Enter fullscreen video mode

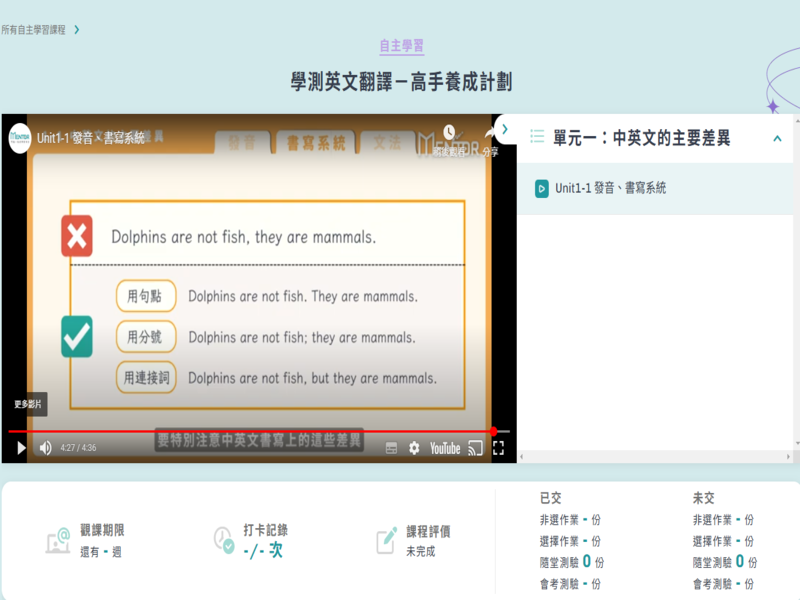pos(498,448)
